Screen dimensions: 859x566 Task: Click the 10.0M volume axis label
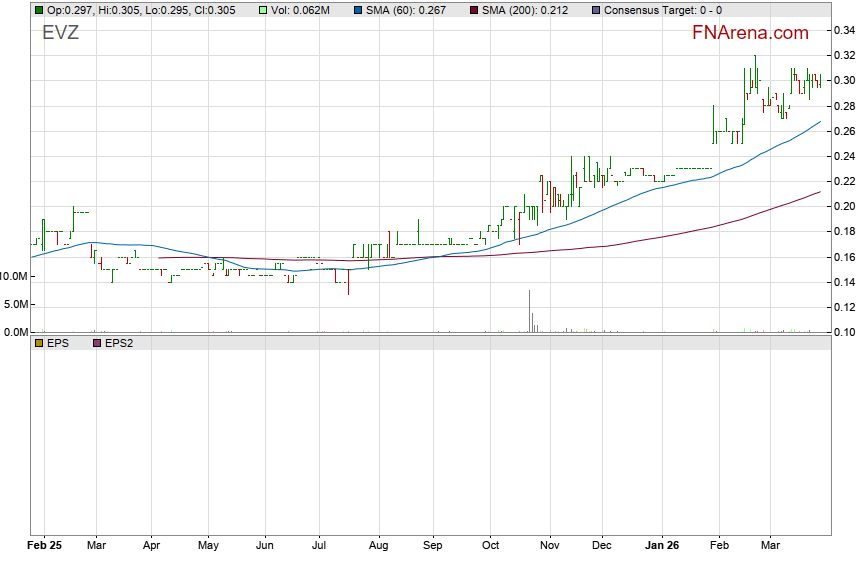[14, 276]
